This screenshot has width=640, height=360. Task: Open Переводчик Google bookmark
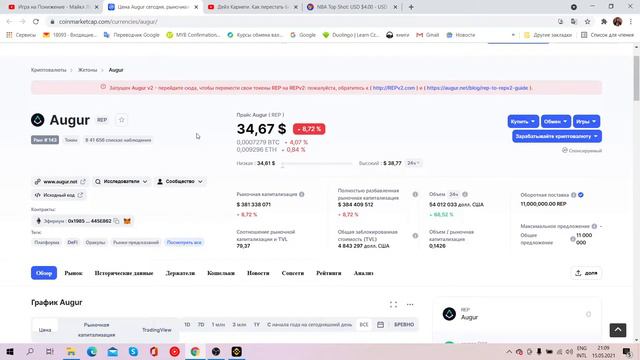click(x=131, y=35)
